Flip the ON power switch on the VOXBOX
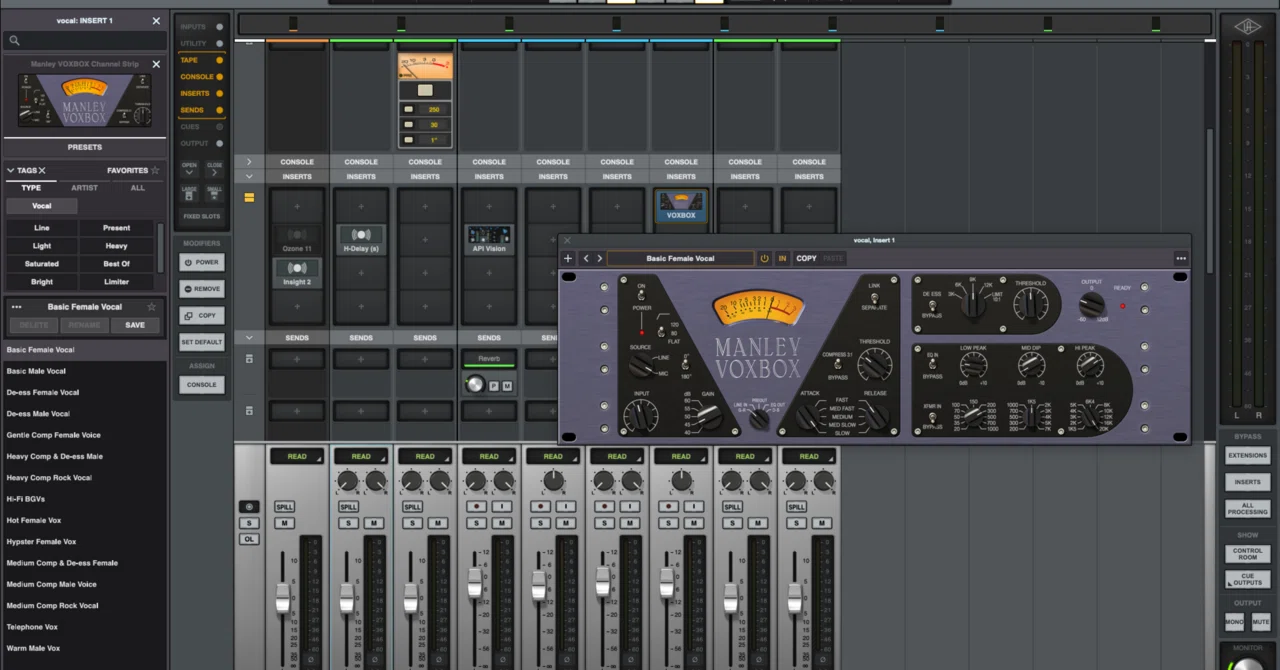1280x670 pixels. point(641,297)
